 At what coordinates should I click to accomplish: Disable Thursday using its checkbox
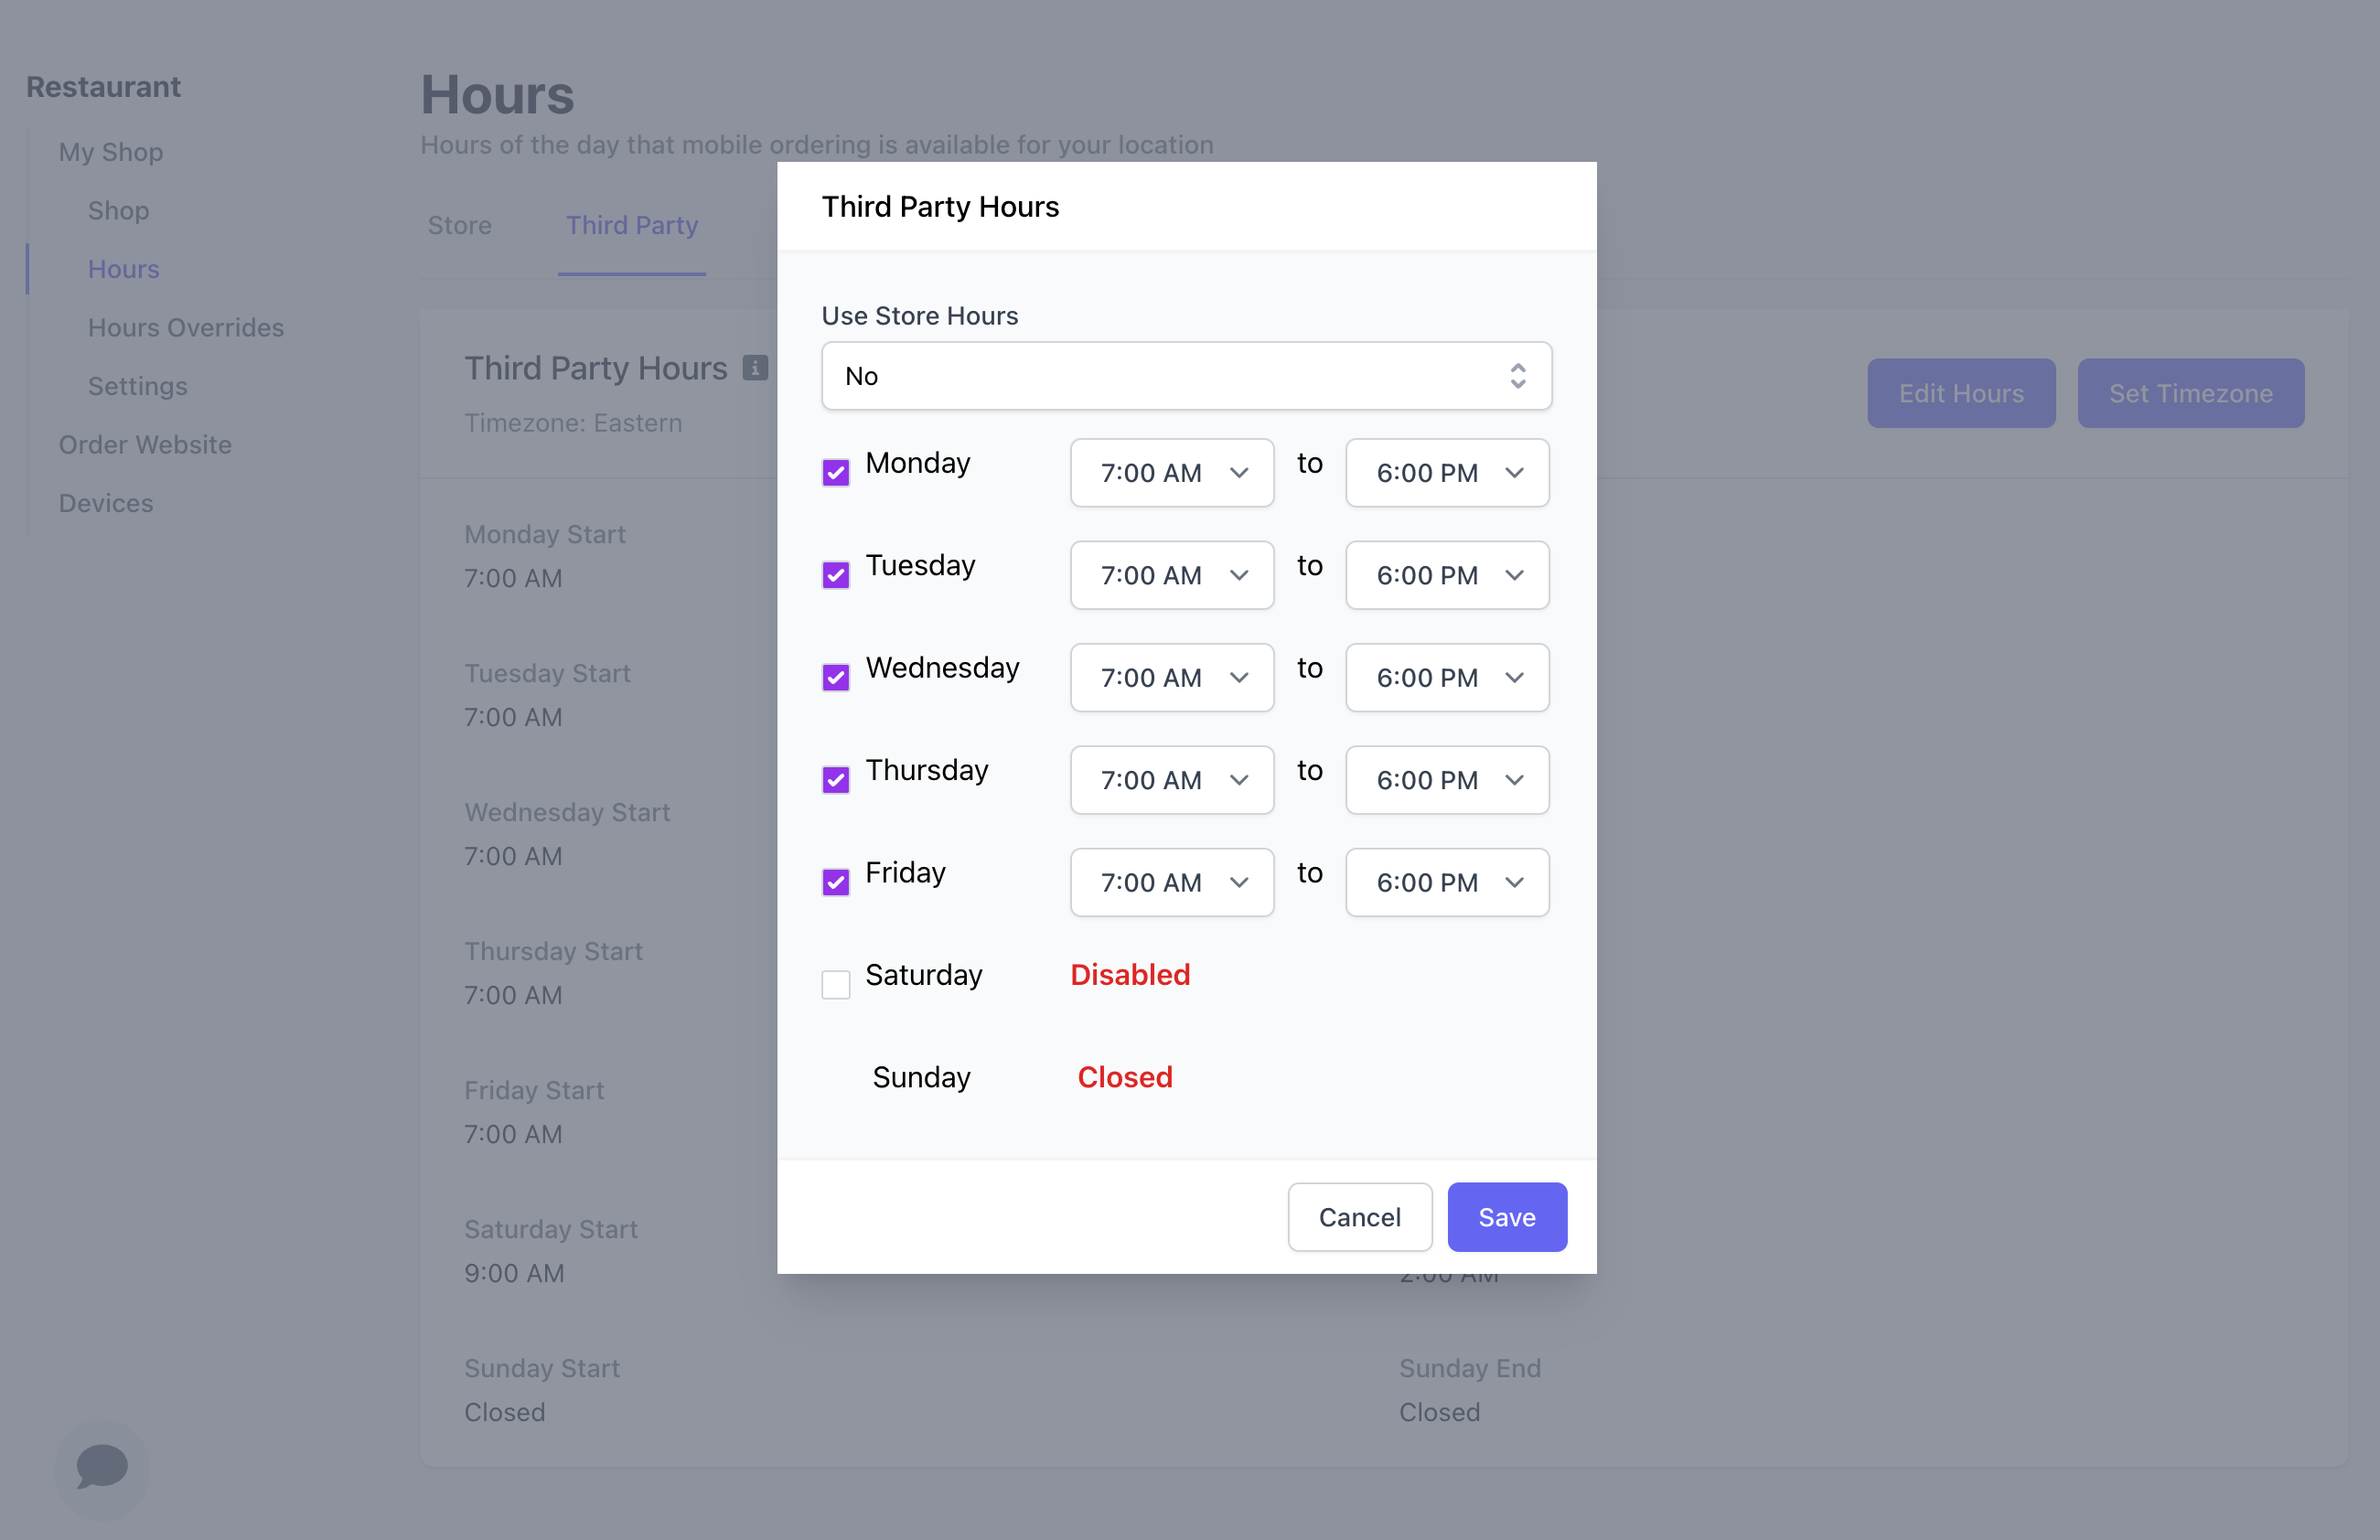pyautogui.click(x=835, y=780)
